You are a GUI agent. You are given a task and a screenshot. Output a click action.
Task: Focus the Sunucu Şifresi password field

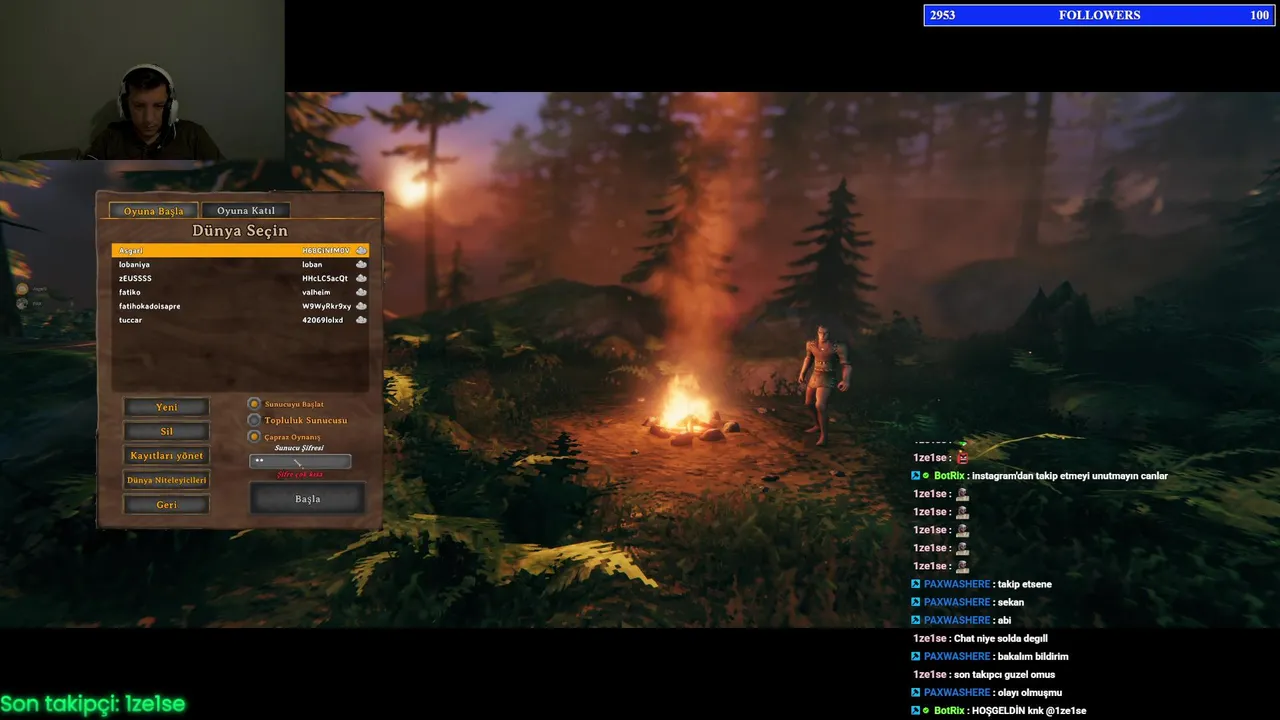[x=300, y=461]
